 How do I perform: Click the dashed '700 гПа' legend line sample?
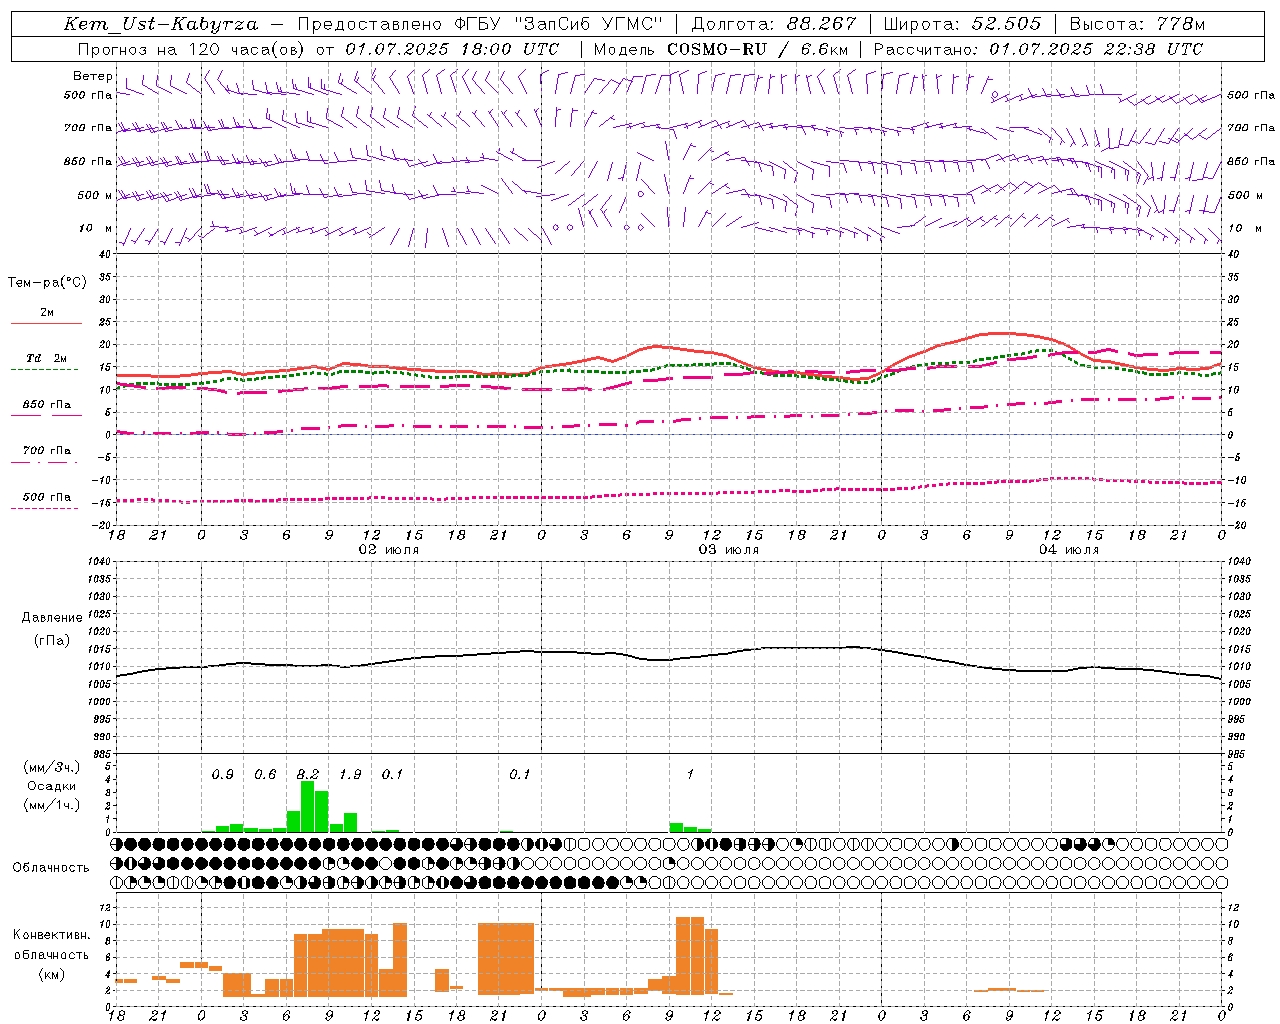click(x=44, y=462)
